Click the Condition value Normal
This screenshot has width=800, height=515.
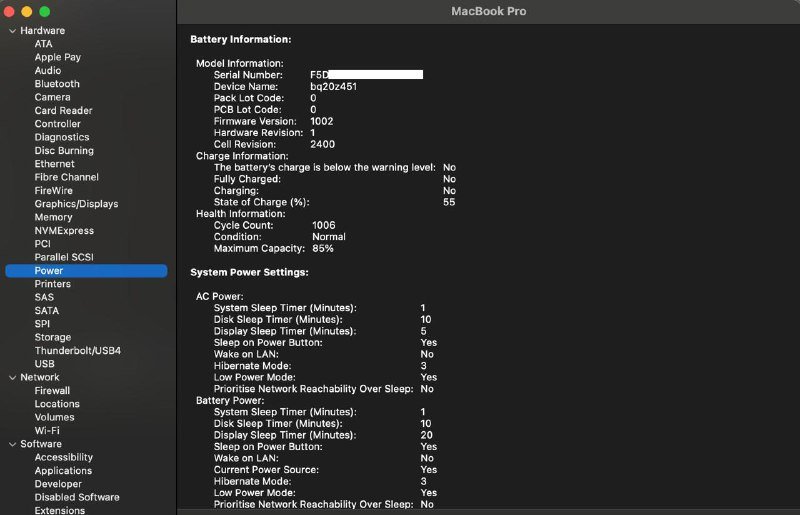pyautogui.click(x=329, y=237)
